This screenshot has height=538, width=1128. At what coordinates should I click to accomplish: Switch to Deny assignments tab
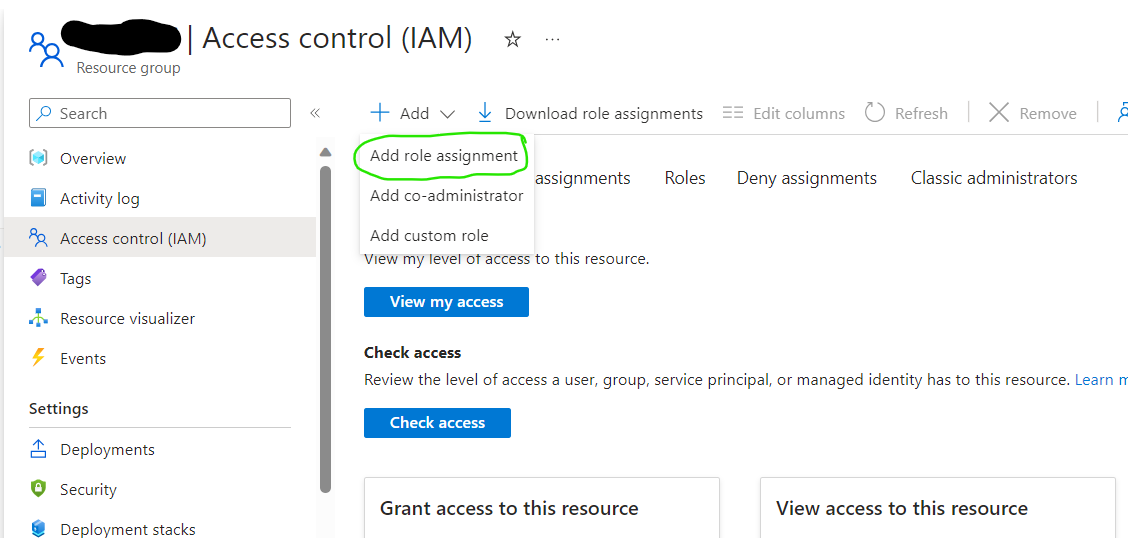coord(806,178)
